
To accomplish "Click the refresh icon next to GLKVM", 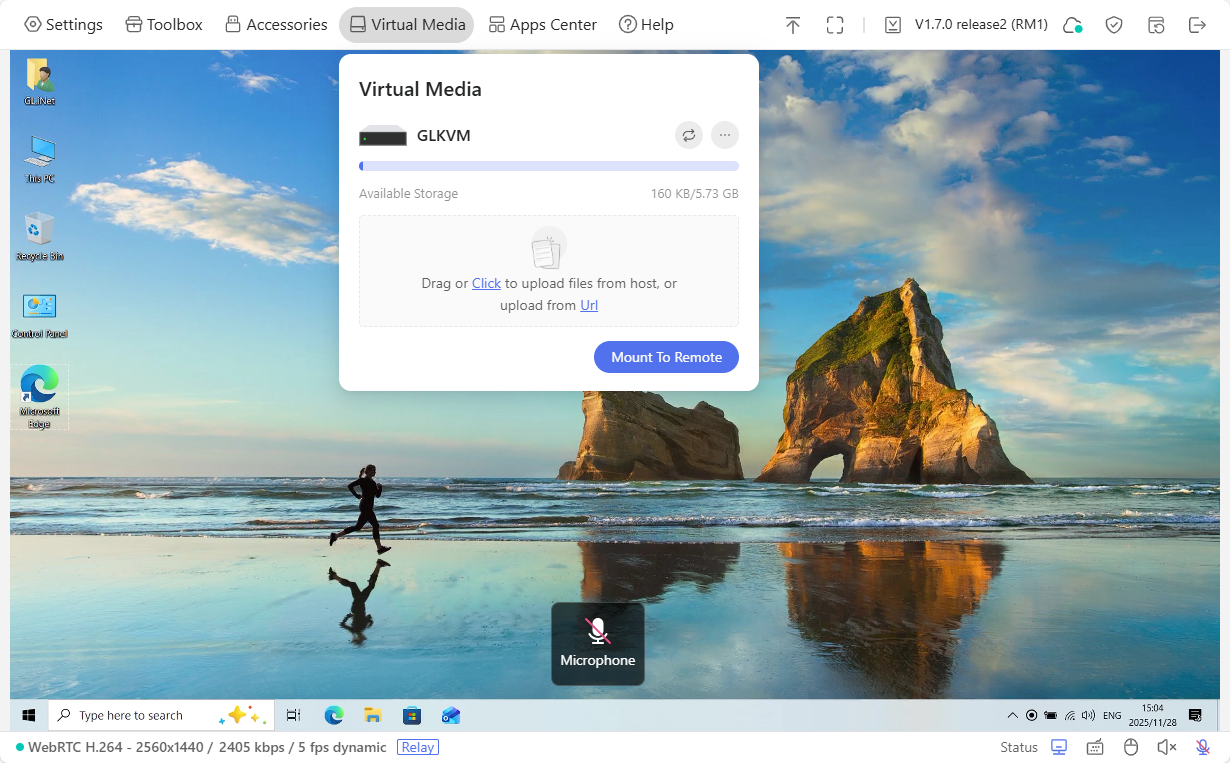I will tap(688, 135).
